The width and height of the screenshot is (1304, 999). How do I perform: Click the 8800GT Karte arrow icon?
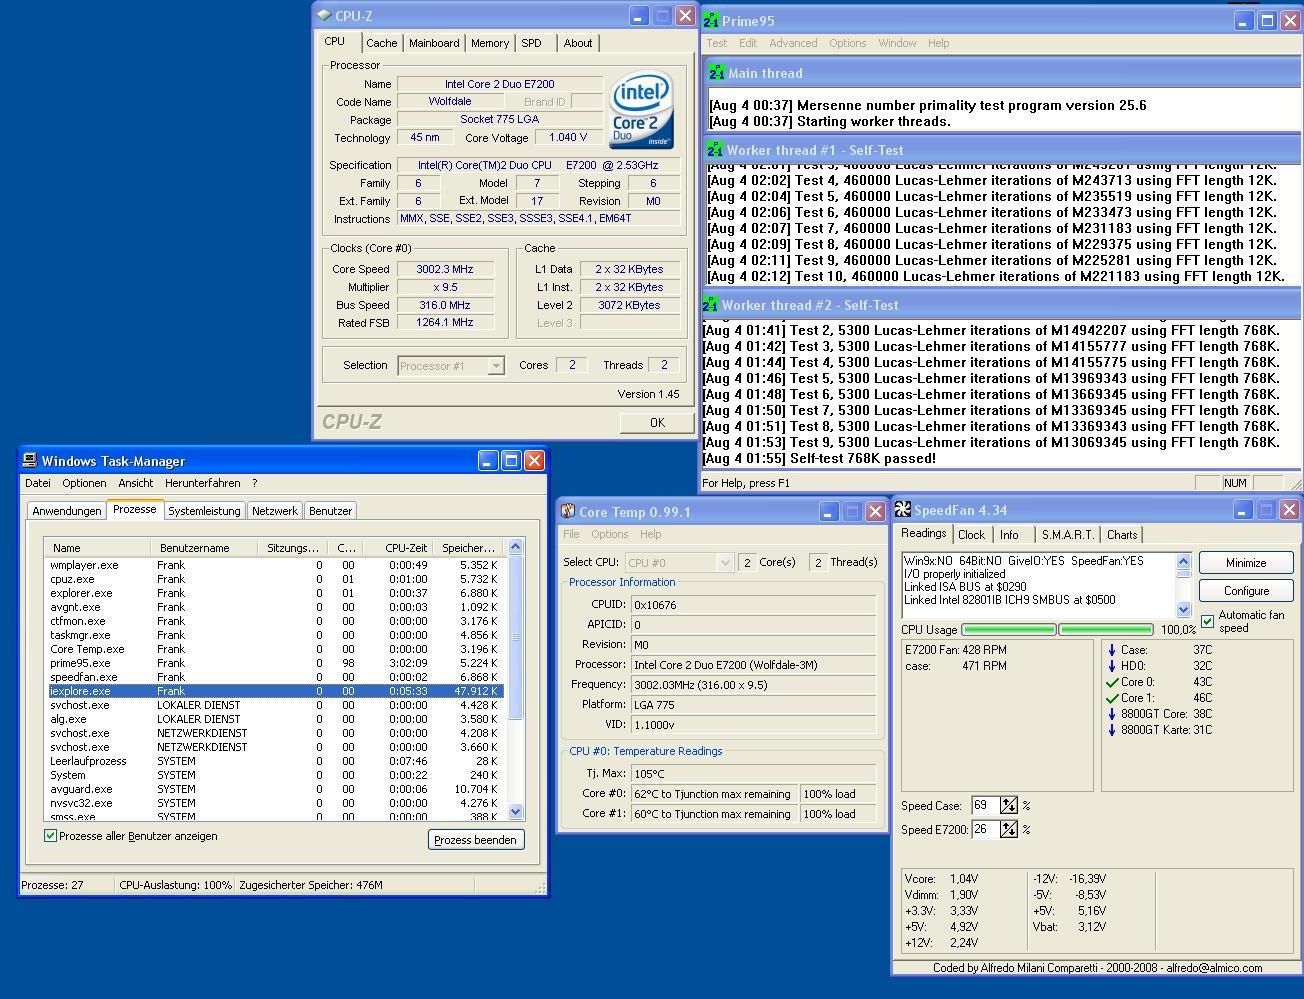pos(1111,730)
